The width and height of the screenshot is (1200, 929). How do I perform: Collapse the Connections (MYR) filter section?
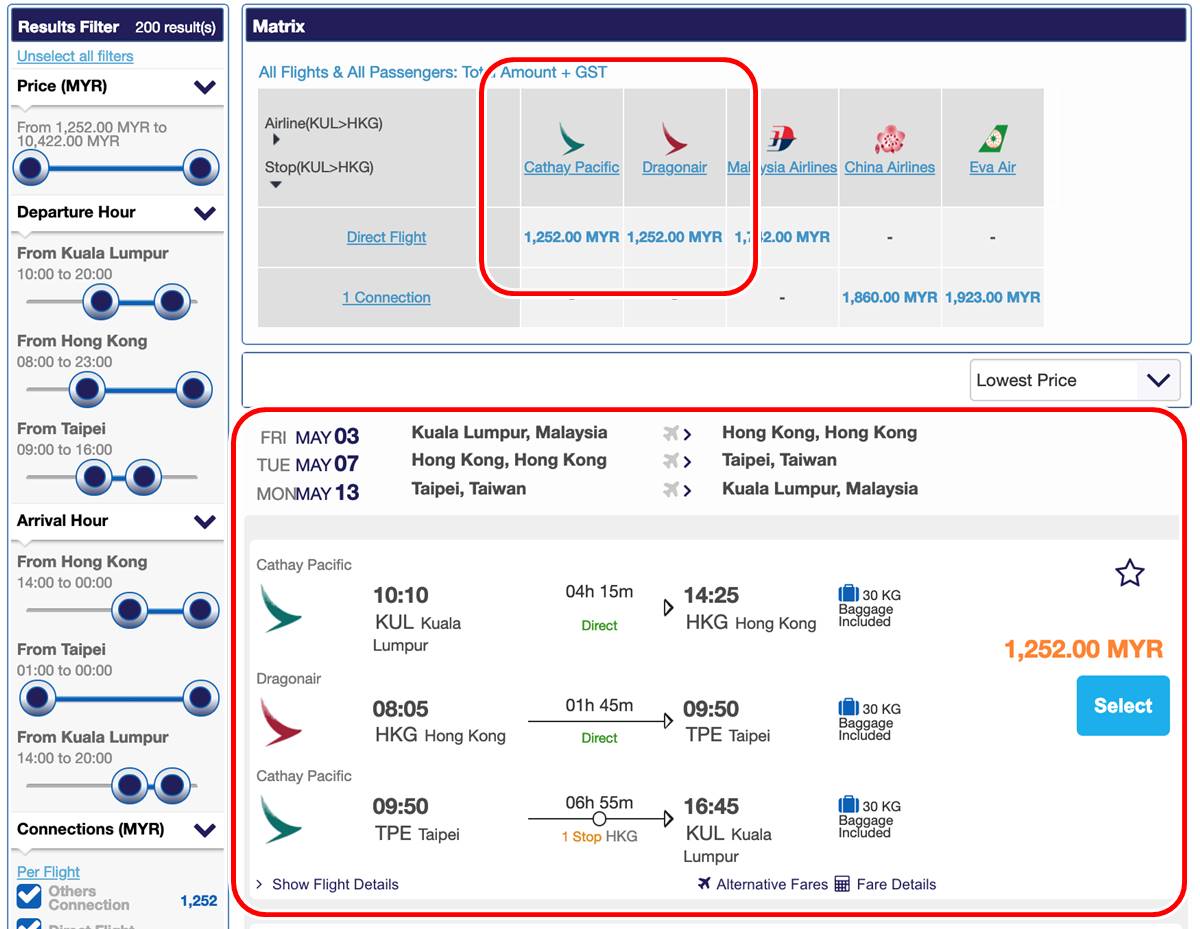pos(205,830)
